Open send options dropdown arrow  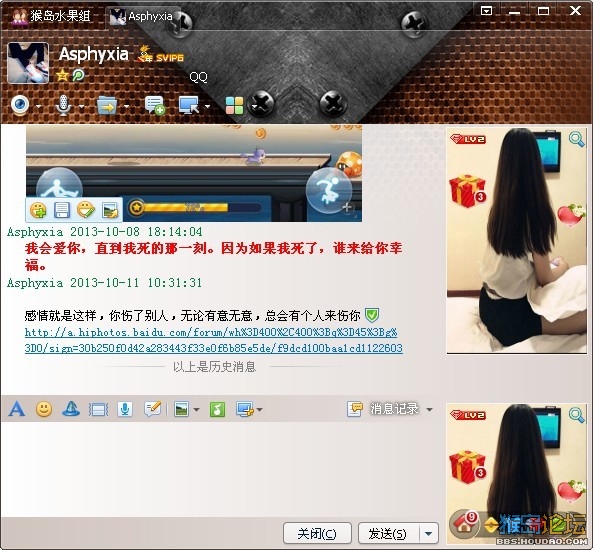pyautogui.click(x=428, y=533)
